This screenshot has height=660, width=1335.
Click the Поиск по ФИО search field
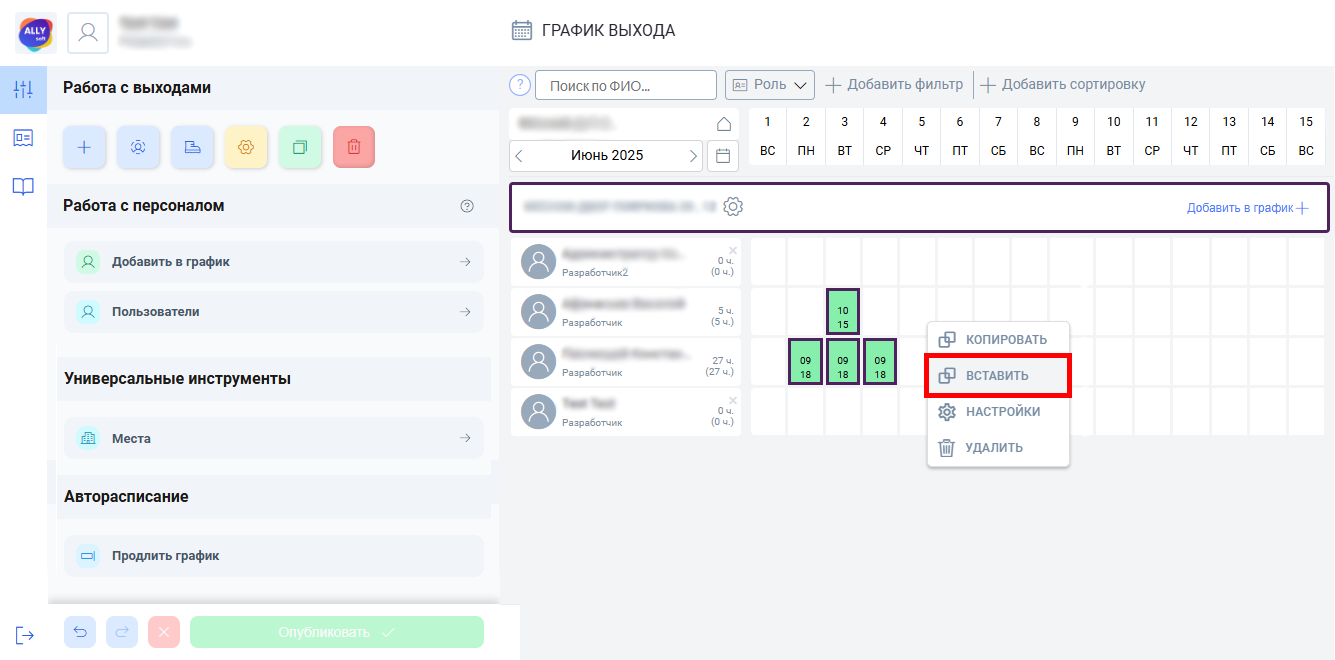tap(626, 85)
